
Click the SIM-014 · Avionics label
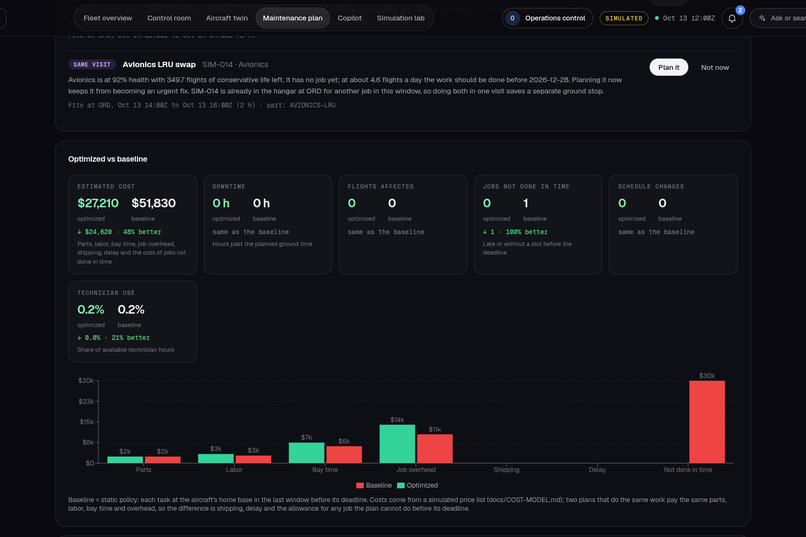coord(235,65)
